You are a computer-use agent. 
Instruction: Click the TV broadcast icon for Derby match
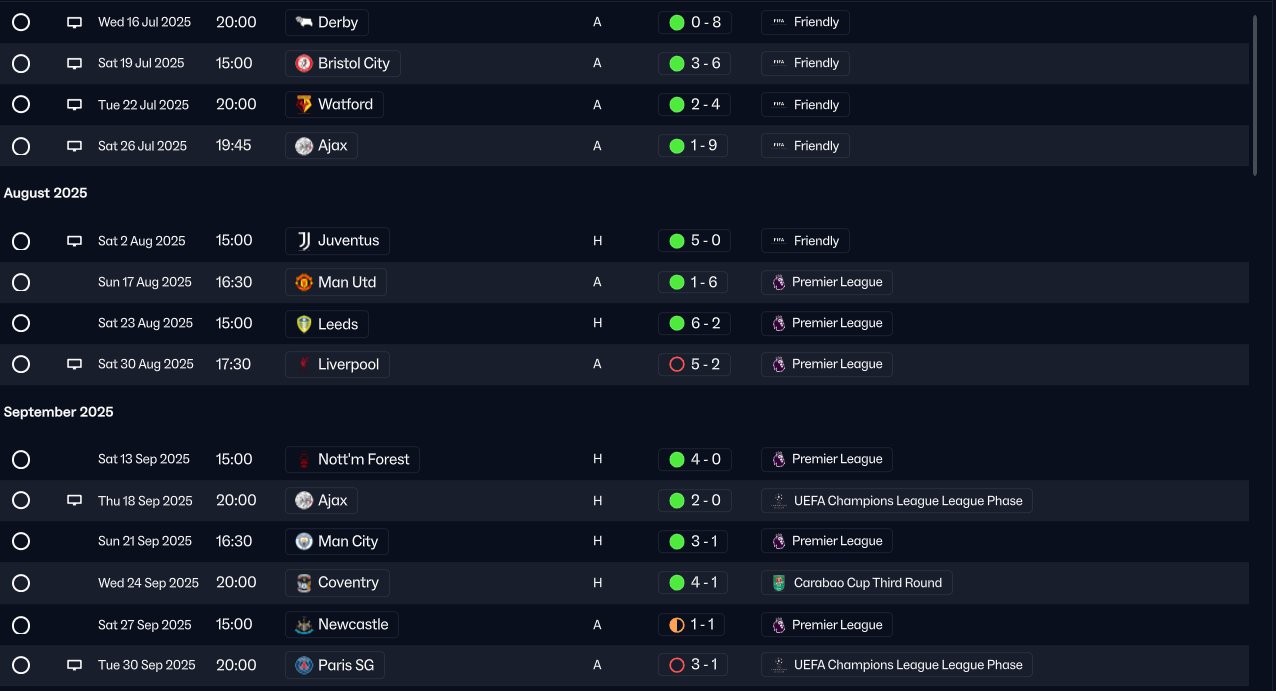pyautogui.click(x=74, y=22)
